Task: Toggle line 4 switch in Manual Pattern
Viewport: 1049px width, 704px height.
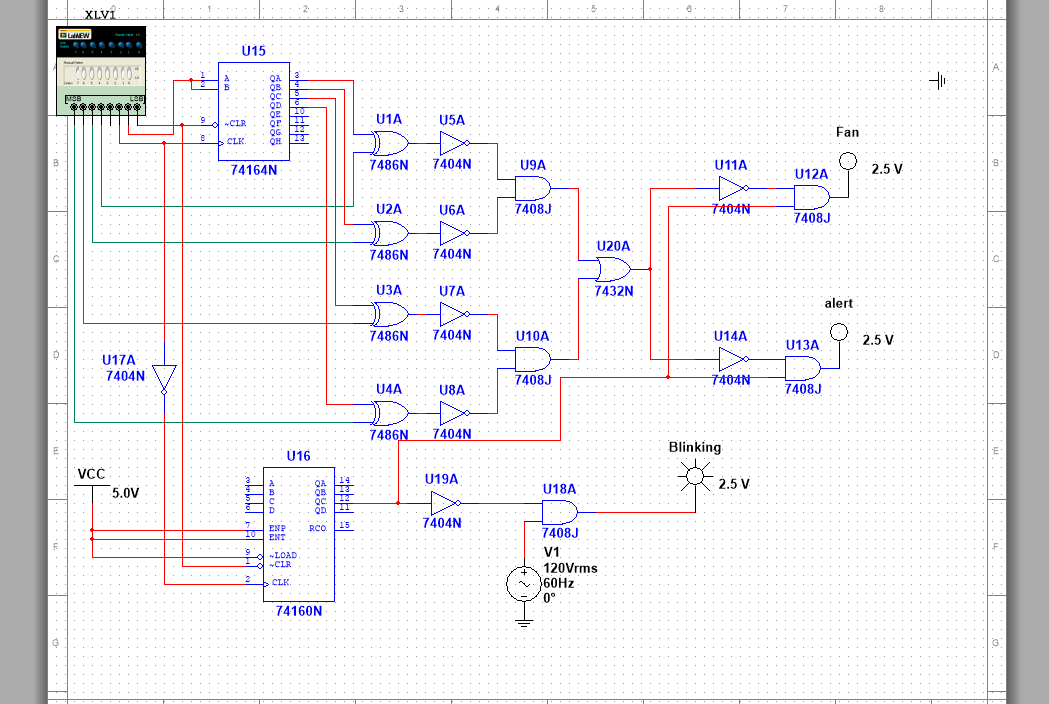Action: [99, 72]
